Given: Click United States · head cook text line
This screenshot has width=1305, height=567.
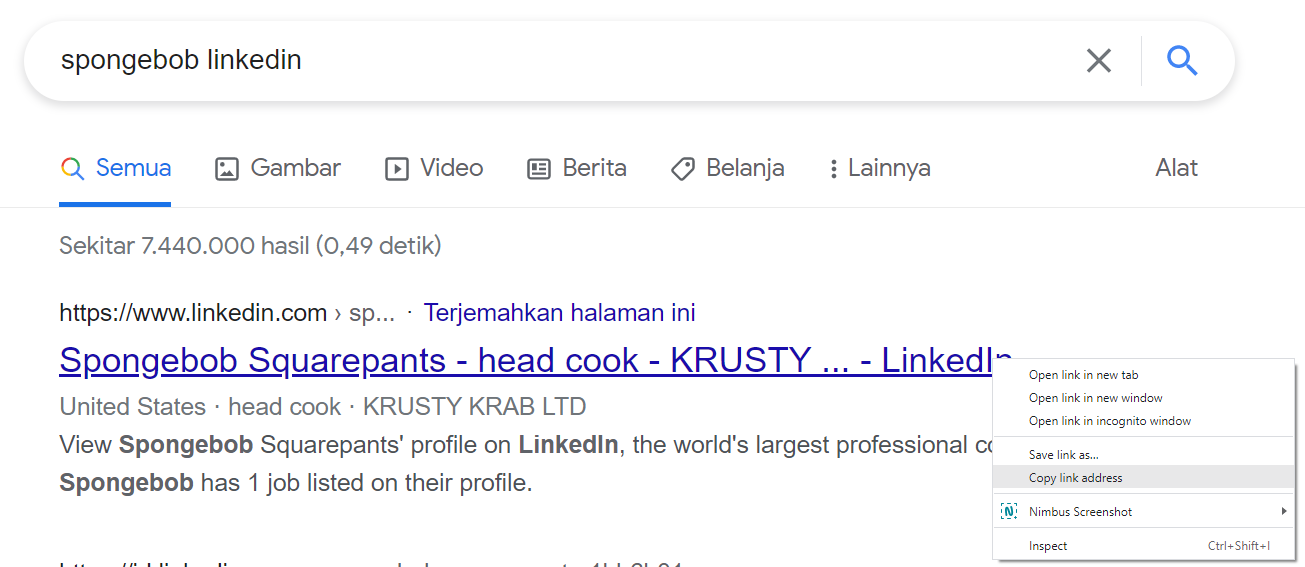Looking at the screenshot, I should coord(323,407).
